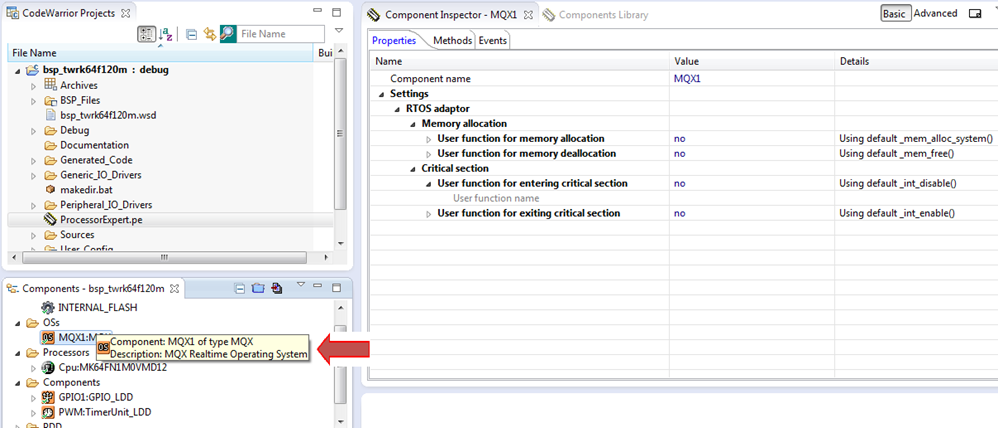Viewport: 998px width, 428px height.
Task: Open CodeWarrior Projects view menu dropdown arrow
Action: click(x=339, y=30)
